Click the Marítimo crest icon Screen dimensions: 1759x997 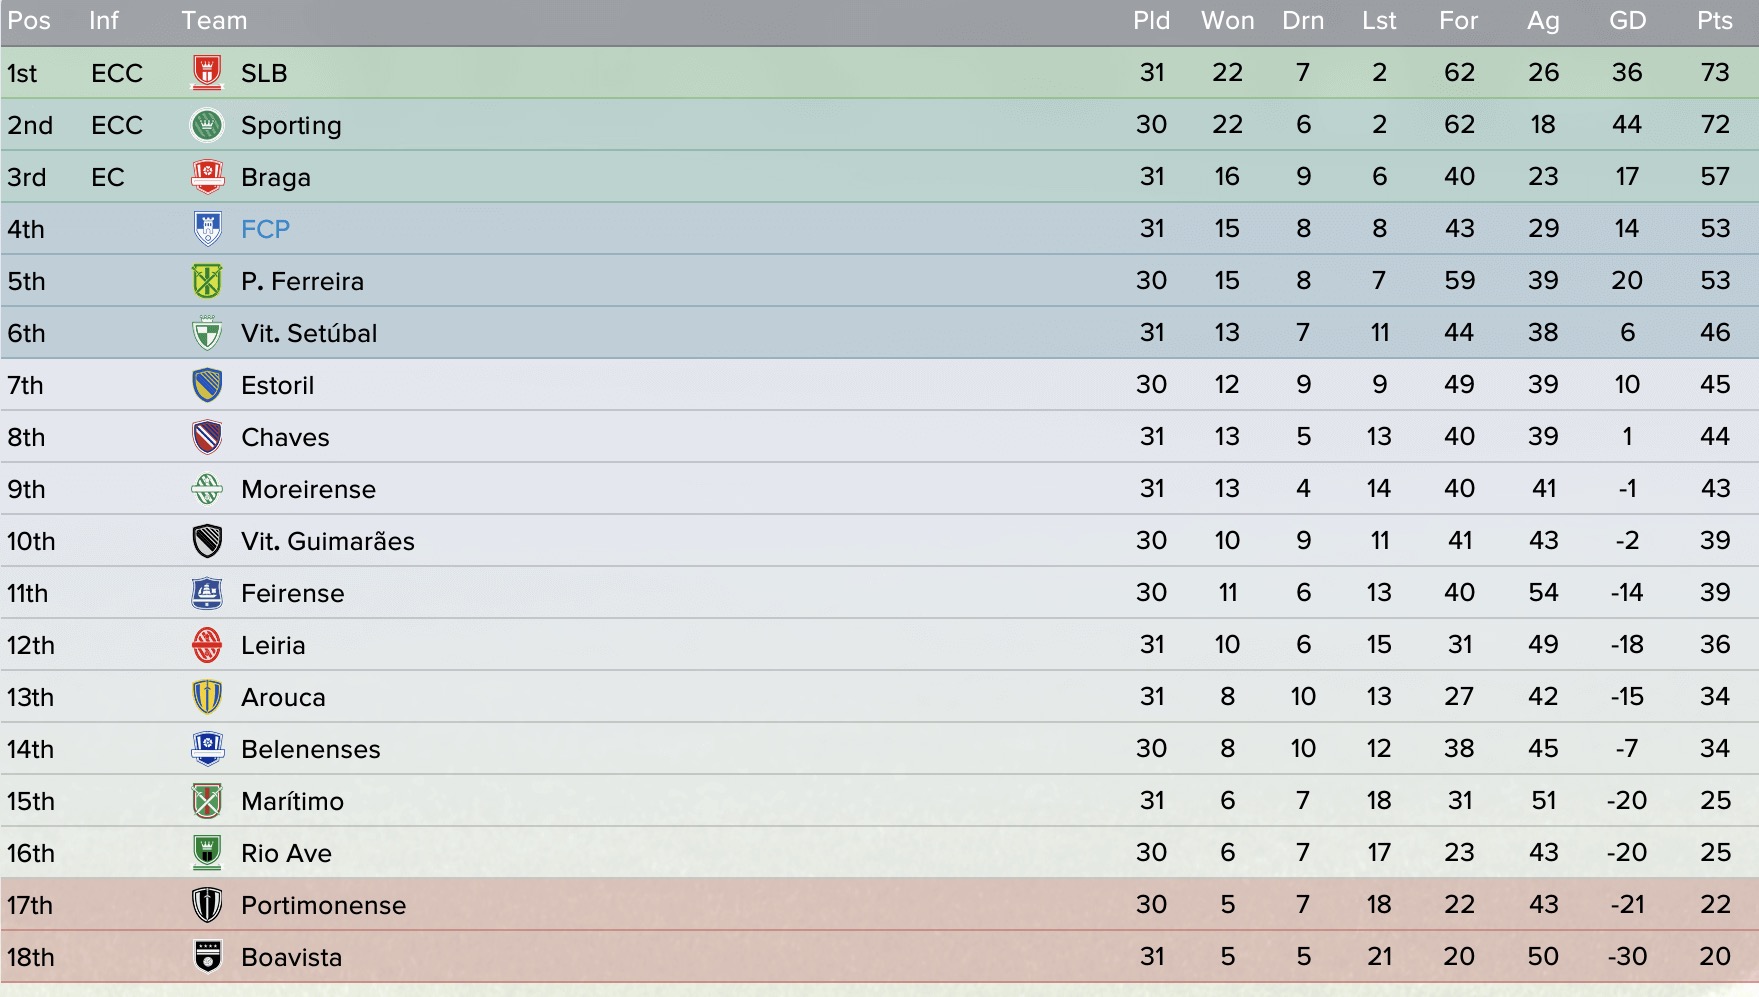point(207,801)
